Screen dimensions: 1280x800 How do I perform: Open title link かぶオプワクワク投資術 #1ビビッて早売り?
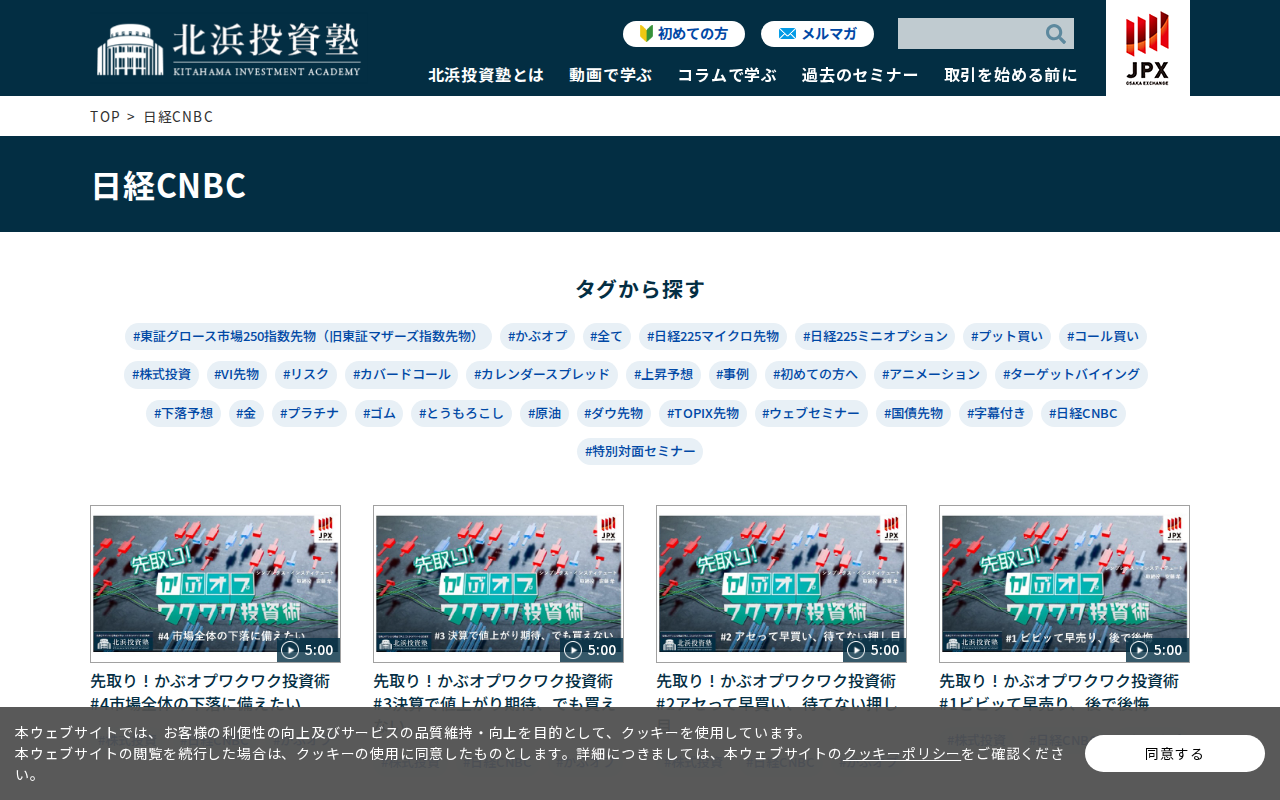pos(1059,692)
